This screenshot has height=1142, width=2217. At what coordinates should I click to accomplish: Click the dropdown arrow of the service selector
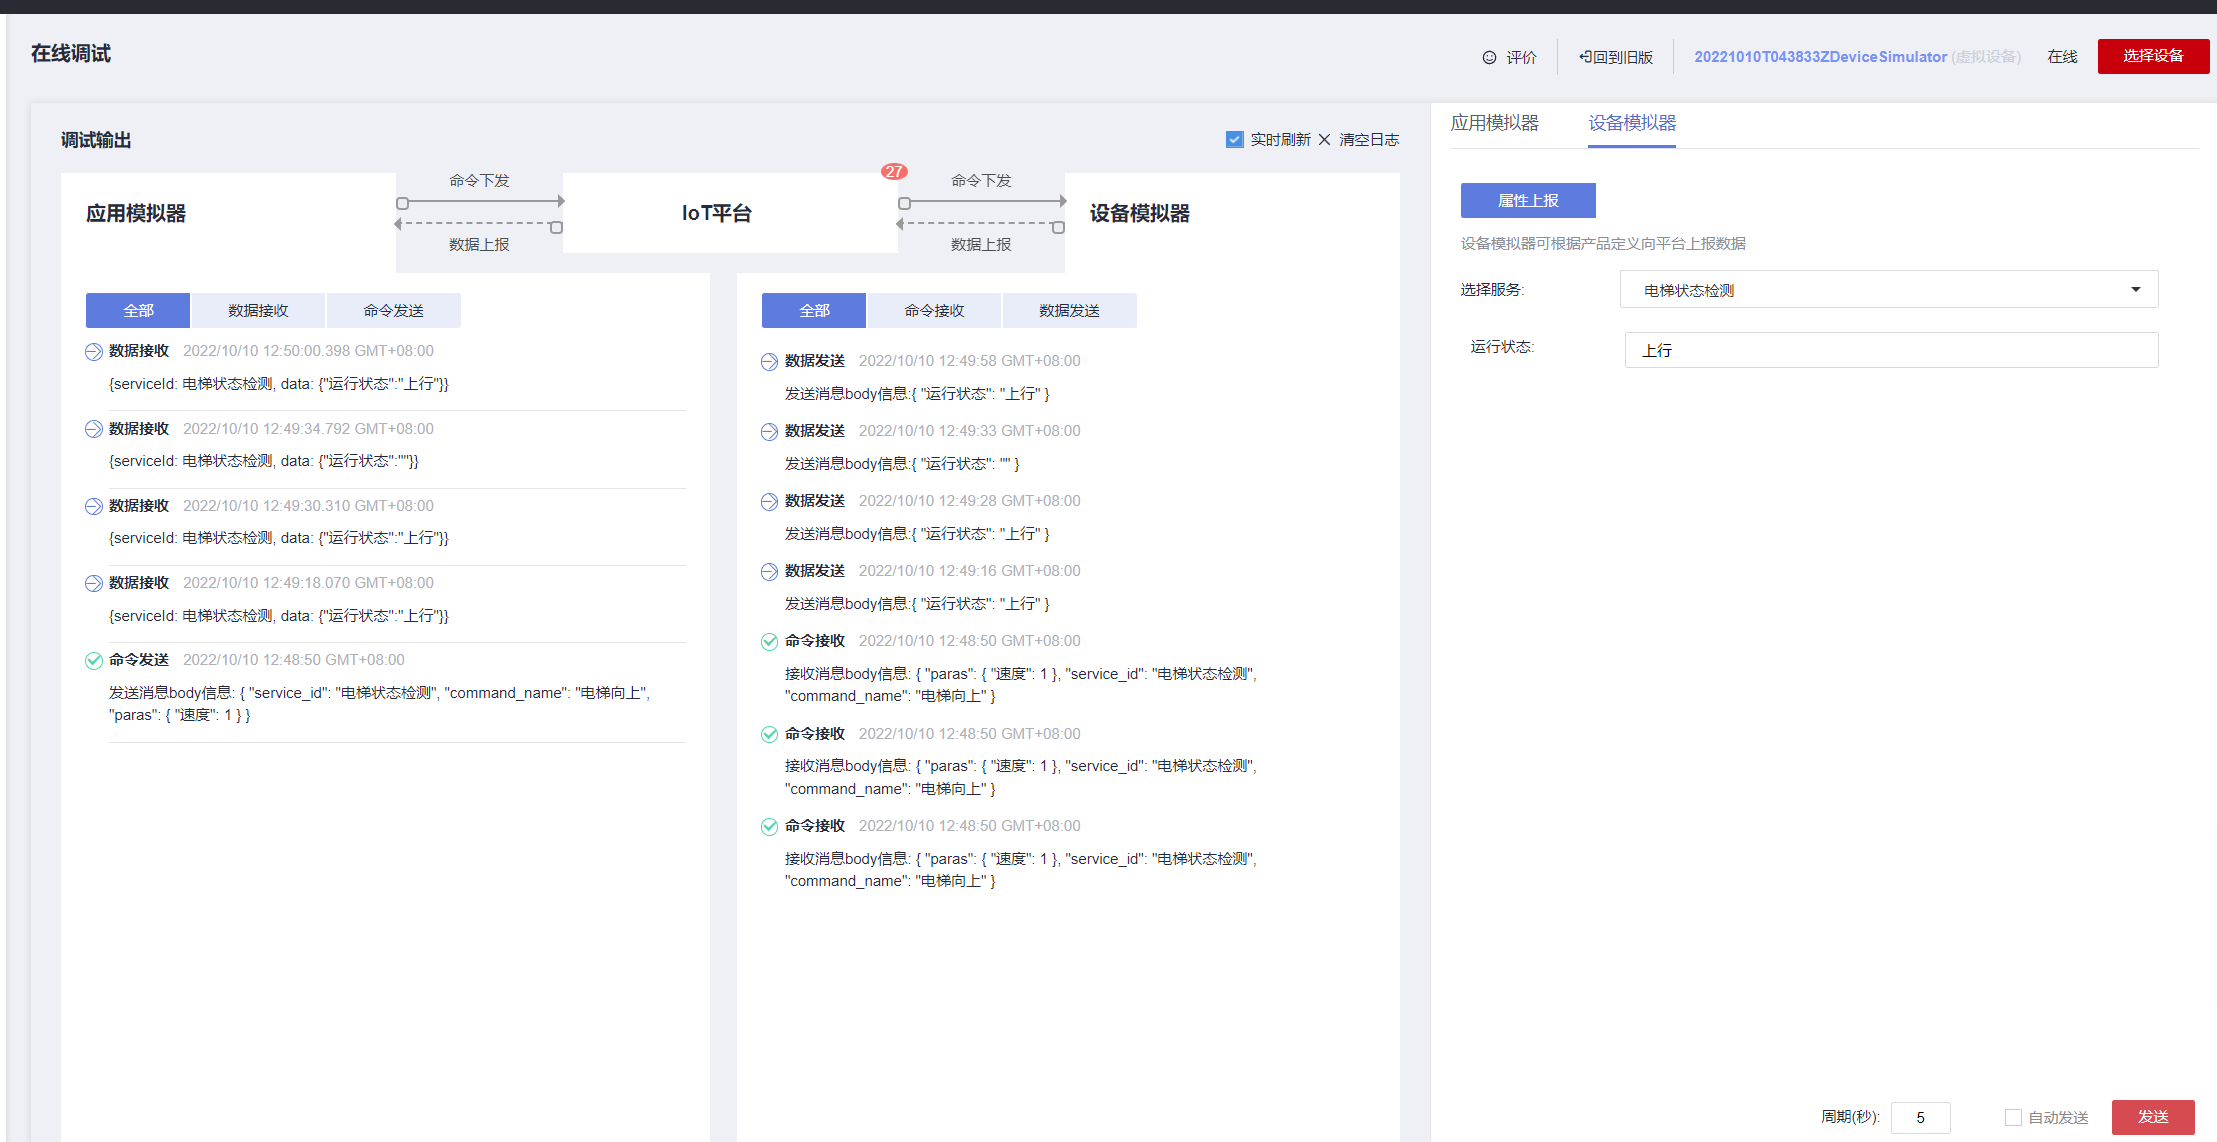(2135, 290)
